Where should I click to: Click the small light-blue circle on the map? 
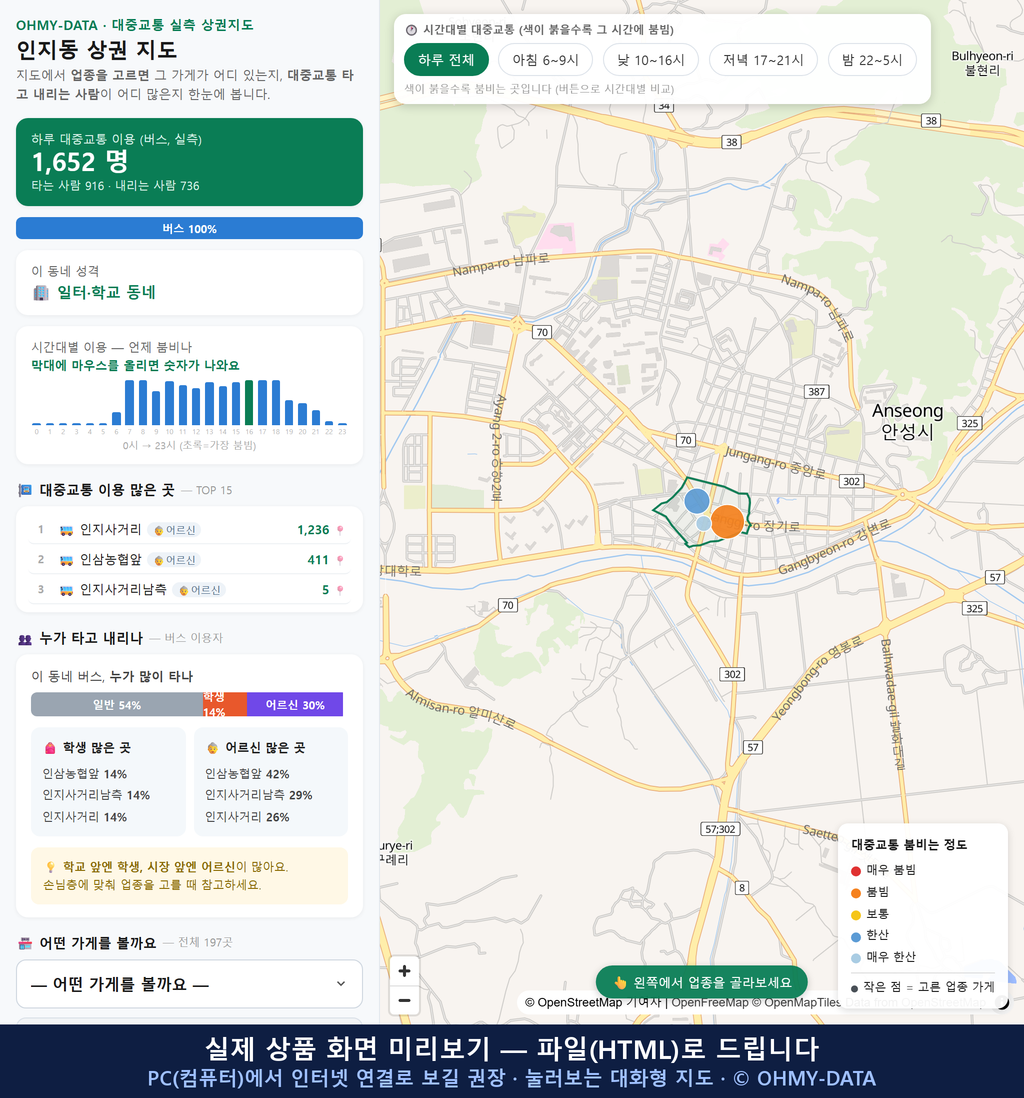pos(703,523)
